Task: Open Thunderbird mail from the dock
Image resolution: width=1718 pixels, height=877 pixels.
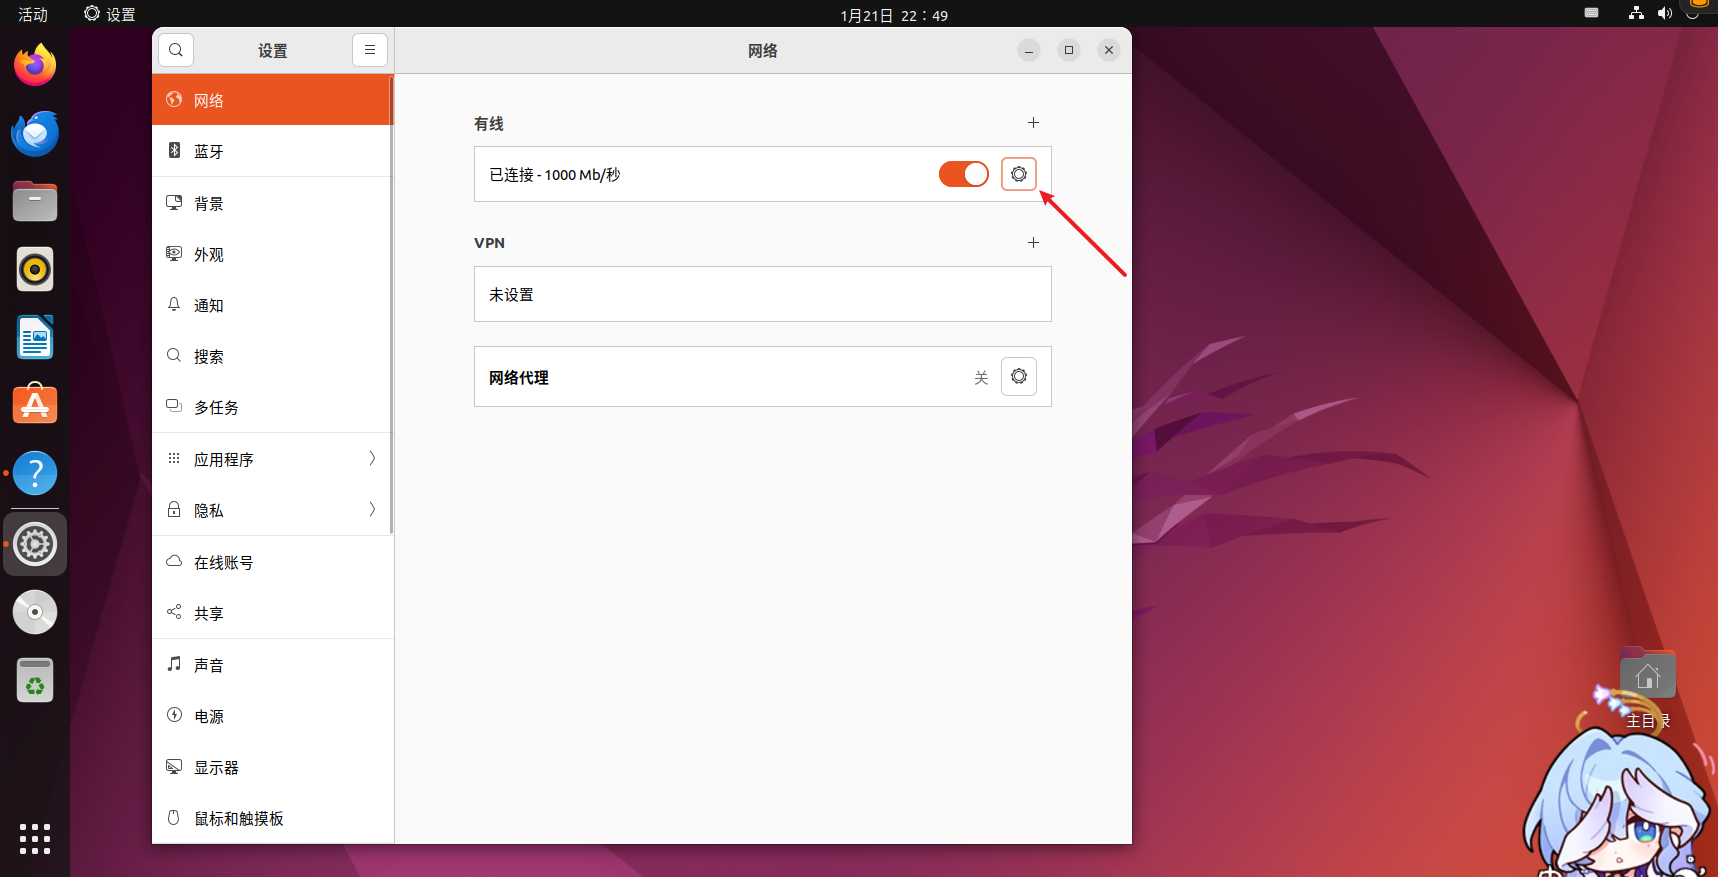Action: pos(35,134)
